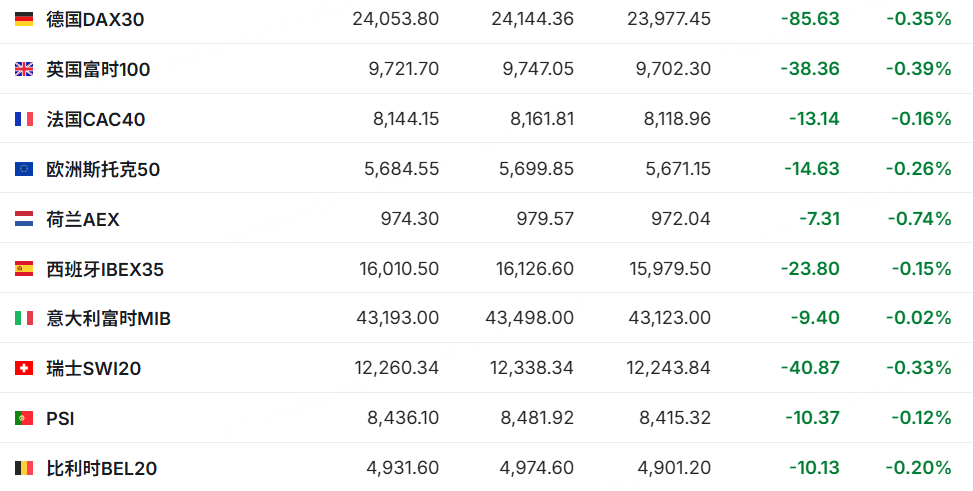
Task: Click the German flag icon
Action: tap(24, 19)
